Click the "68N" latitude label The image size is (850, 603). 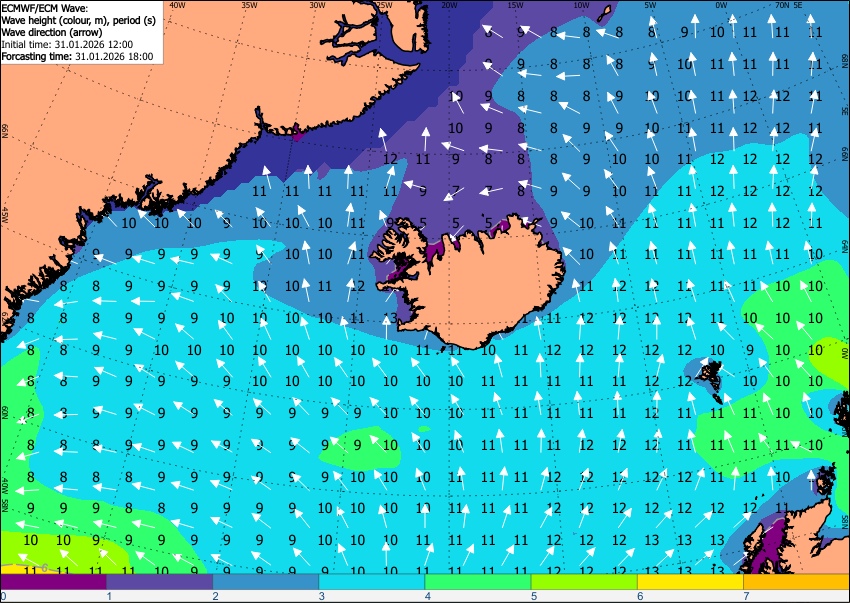click(845, 59)
